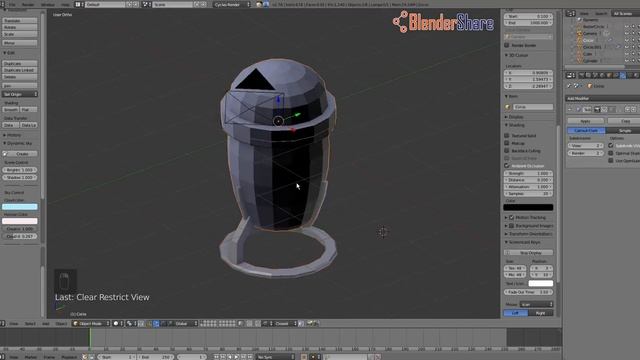Click the Translate tool button
The height and width of the screenshot is (360, 640).
coord(20,20)
